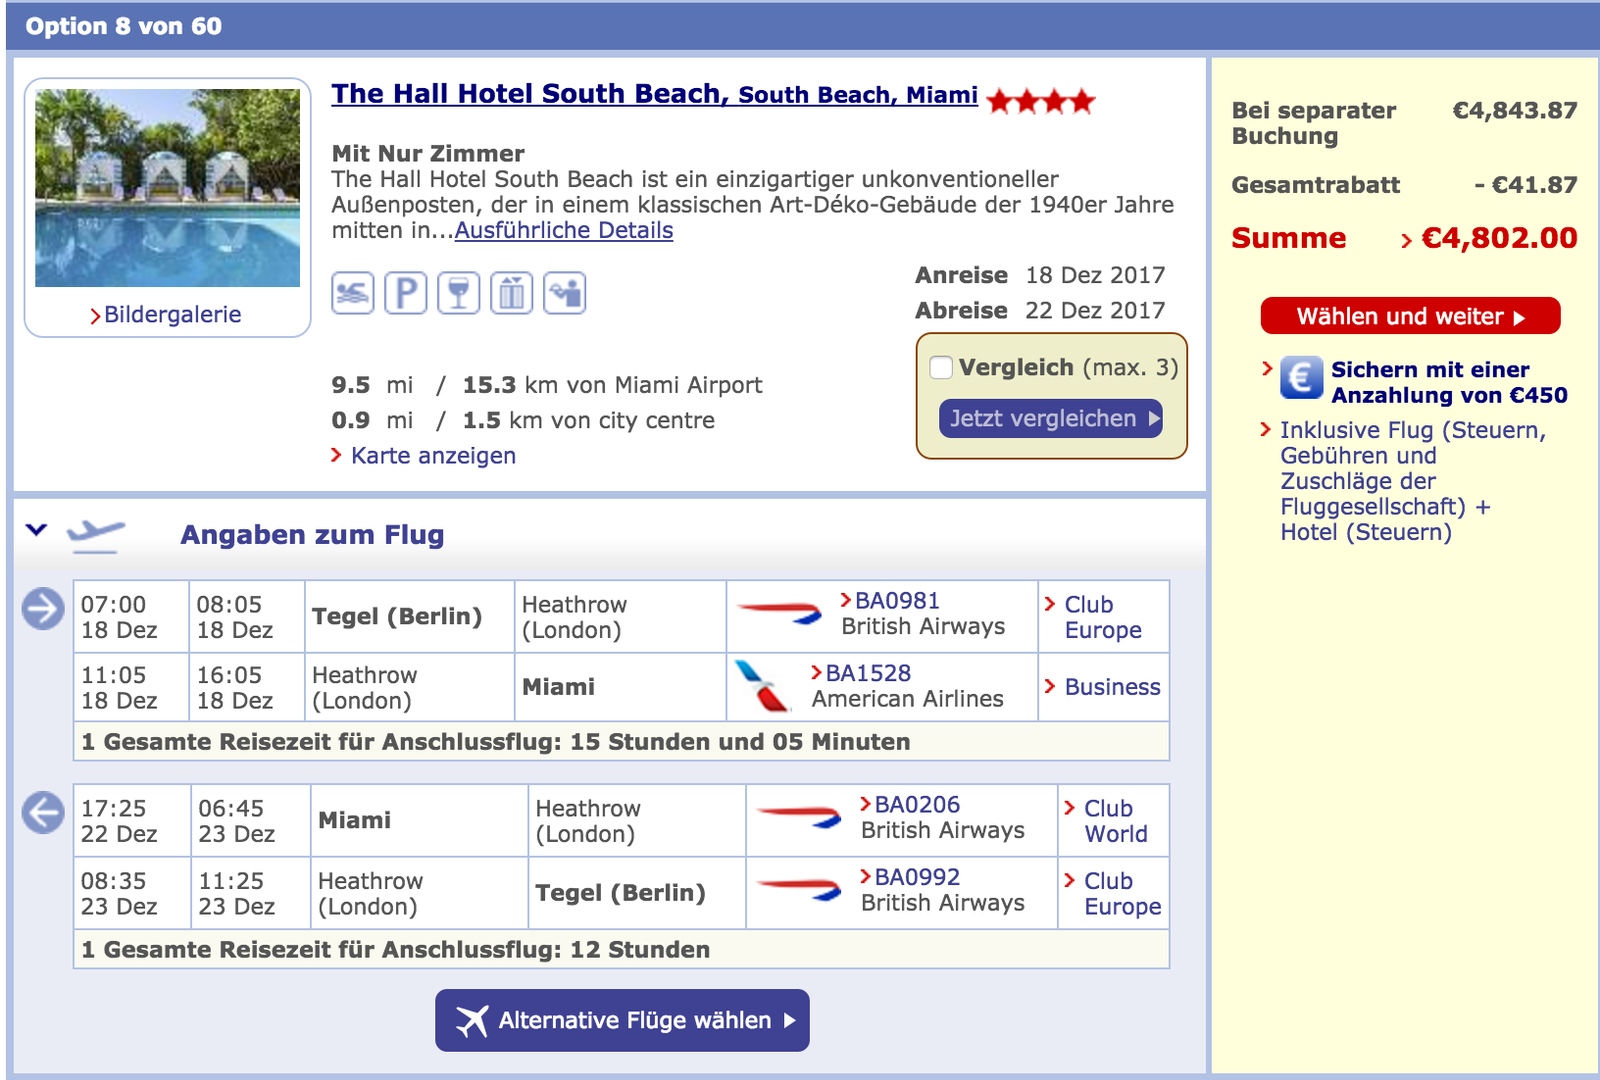Screen dimensions: 1600x1080
Task: Click the Abreise date 22 Dez 2017
Action: click(1096, 310)
